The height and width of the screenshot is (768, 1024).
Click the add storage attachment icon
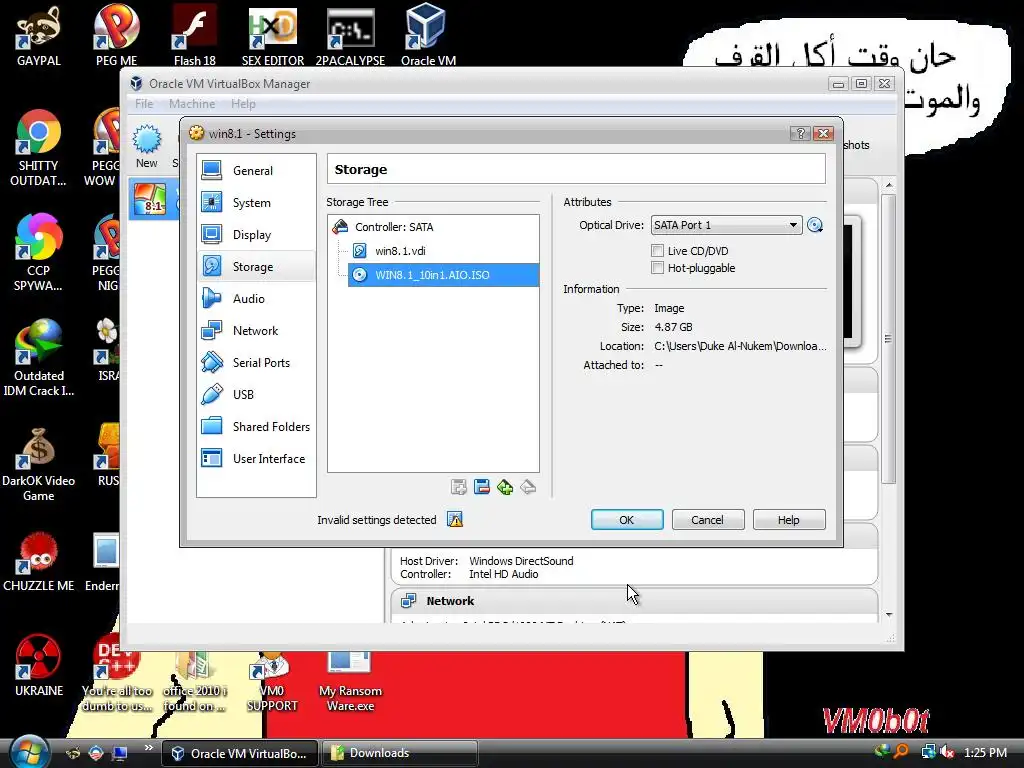pyautogui.click(x=505, y=487)
